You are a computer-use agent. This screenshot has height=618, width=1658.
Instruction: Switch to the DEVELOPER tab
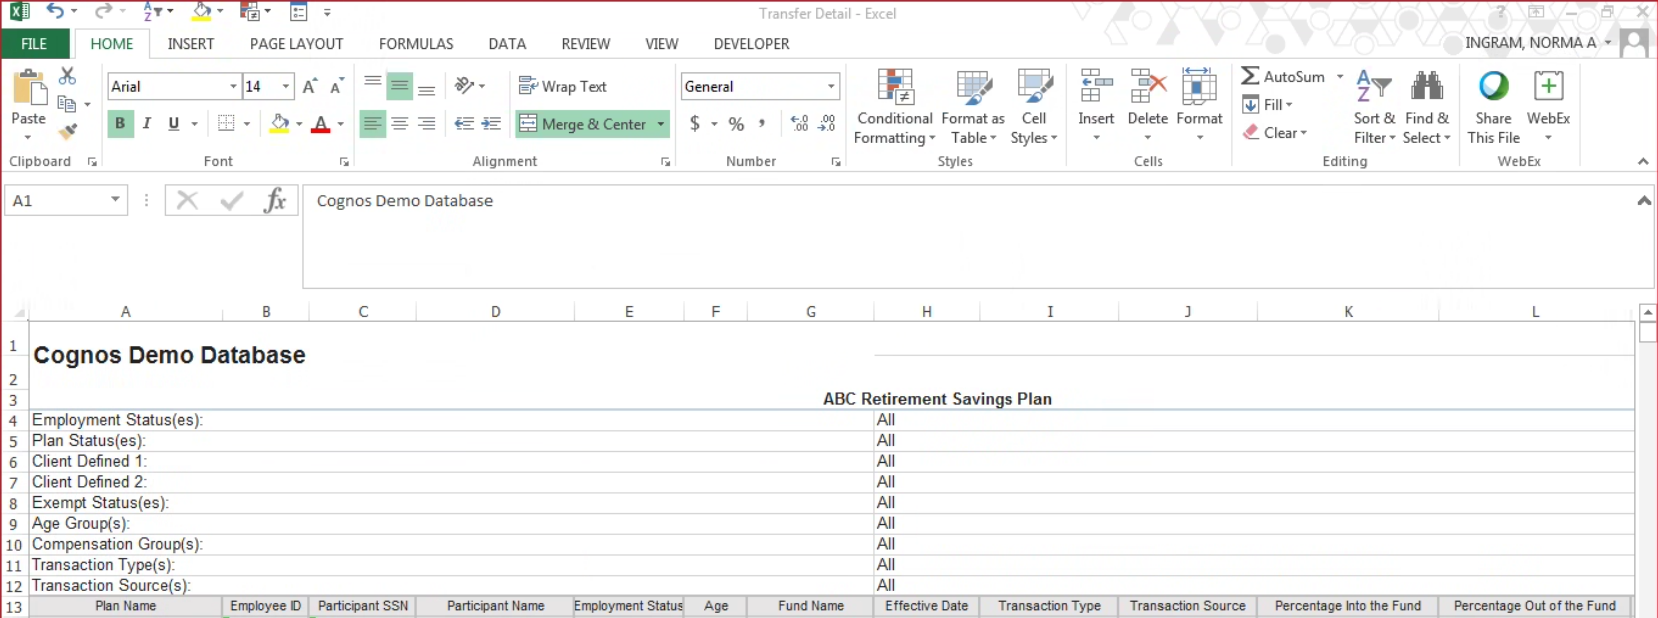(751, 44)
